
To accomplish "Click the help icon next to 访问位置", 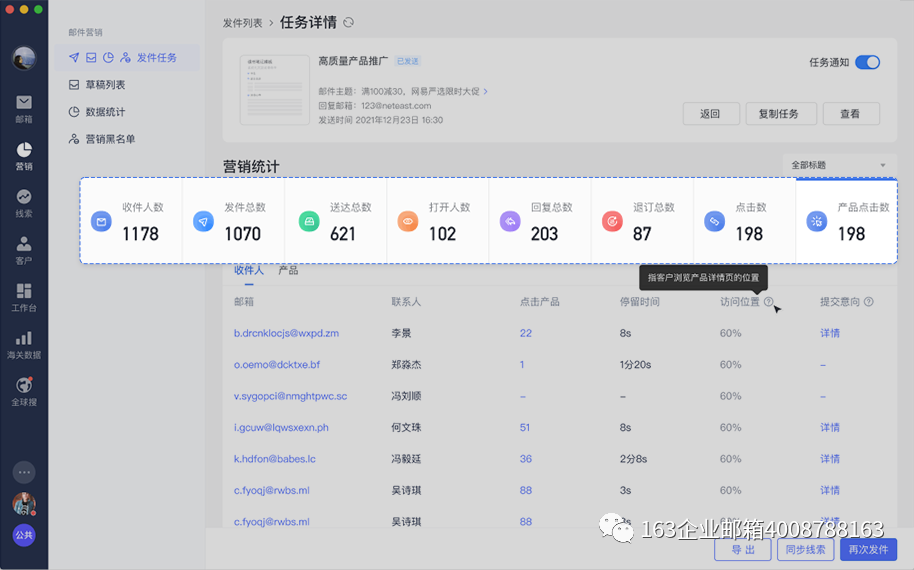I will (769, 301).
